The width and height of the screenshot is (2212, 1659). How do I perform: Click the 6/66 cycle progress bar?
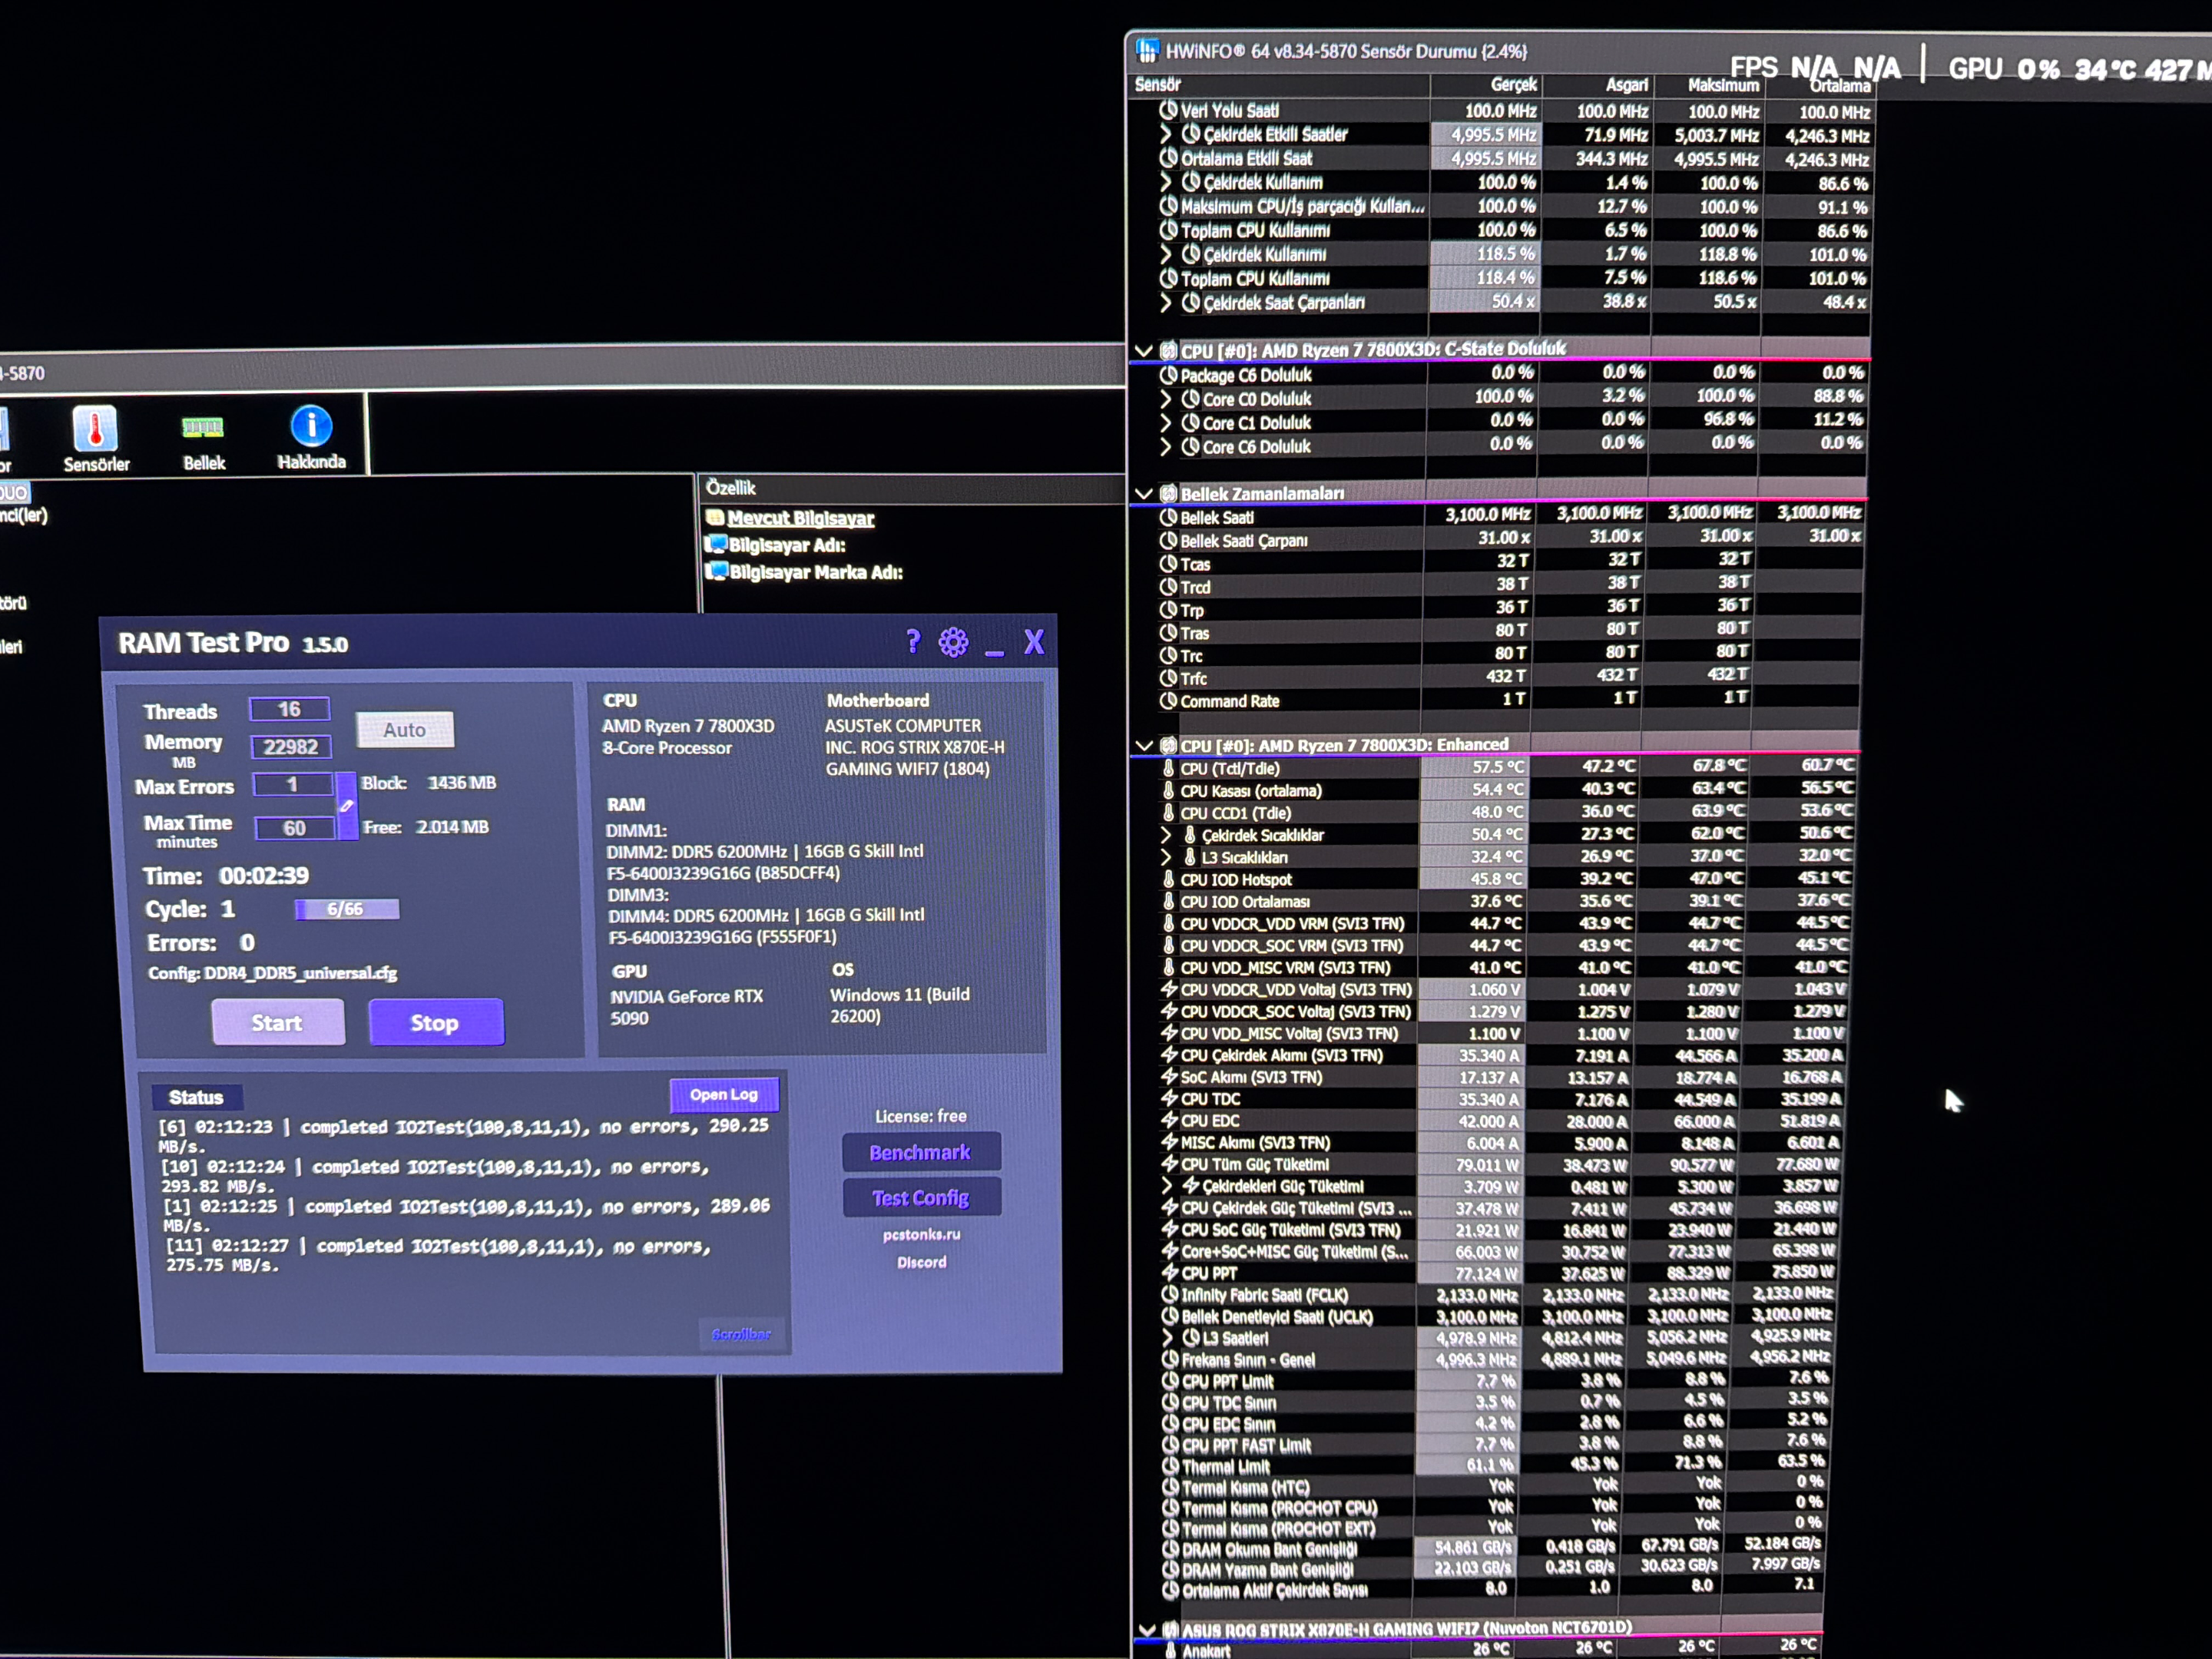[347, 909]
